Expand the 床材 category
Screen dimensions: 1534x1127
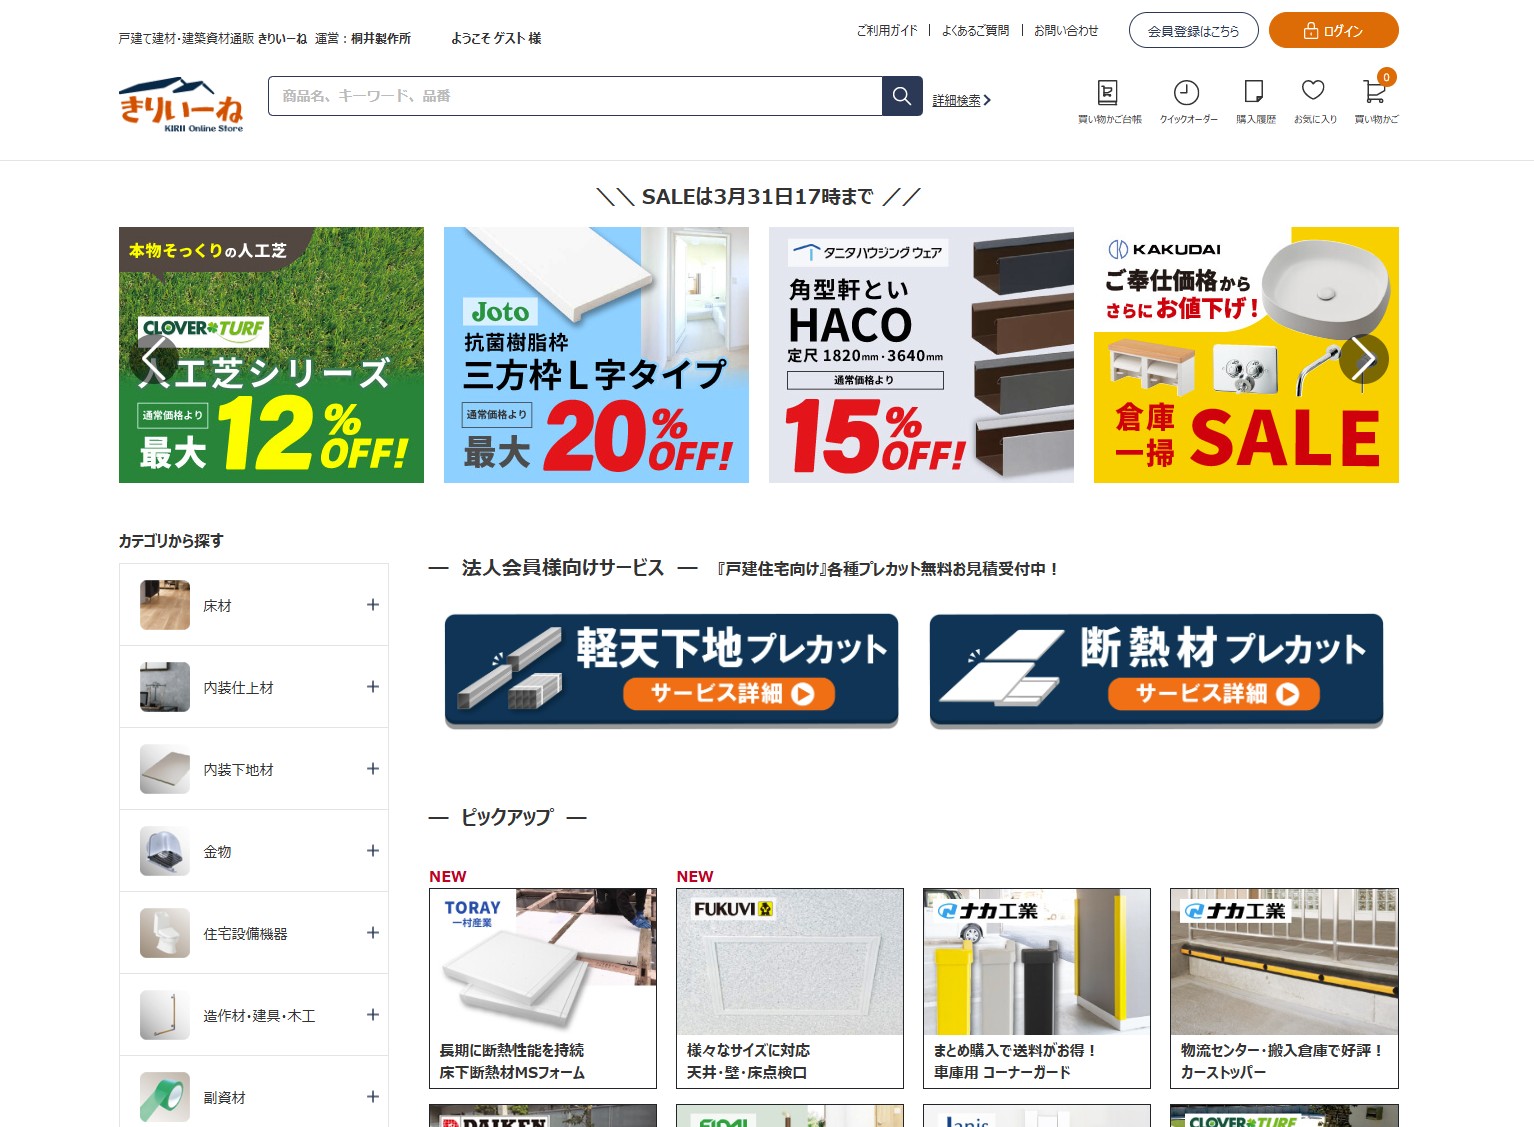pyautogui.click(x=373, y=605)
